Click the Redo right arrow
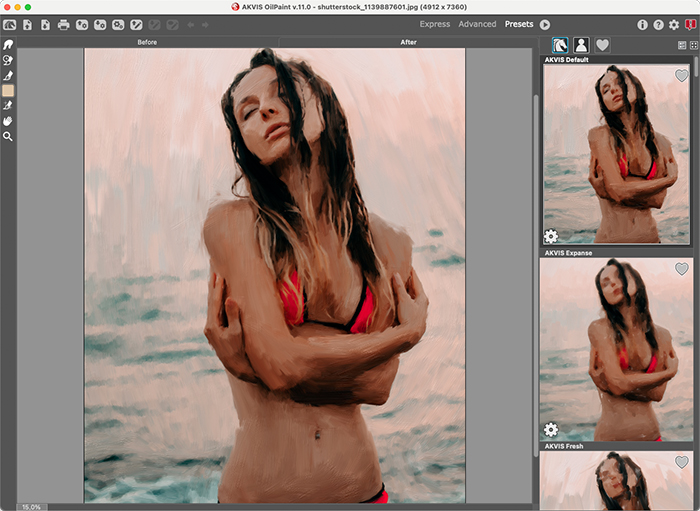The height and width of the screenshot is (511, 700). 205,25
